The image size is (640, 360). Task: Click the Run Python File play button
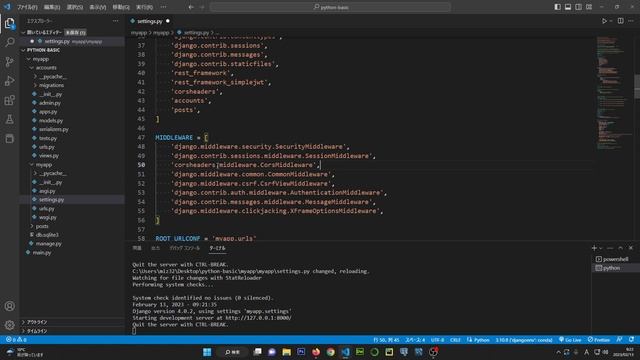pos(604,21)
